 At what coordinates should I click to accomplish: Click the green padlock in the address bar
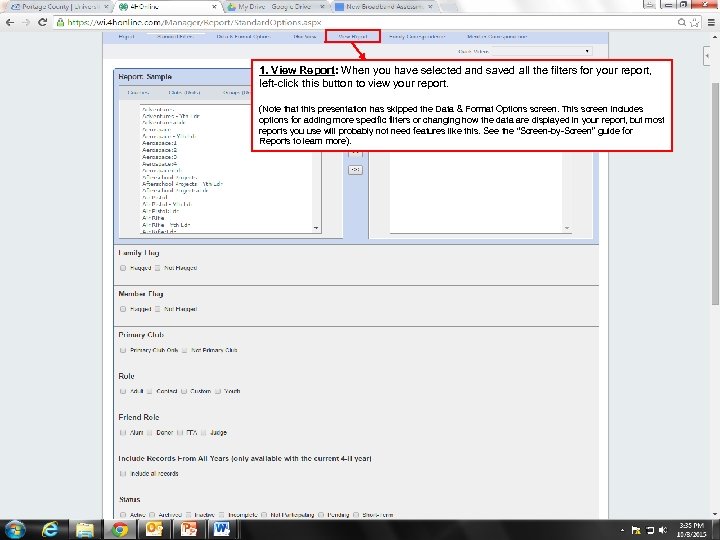(x=60, y=22)
